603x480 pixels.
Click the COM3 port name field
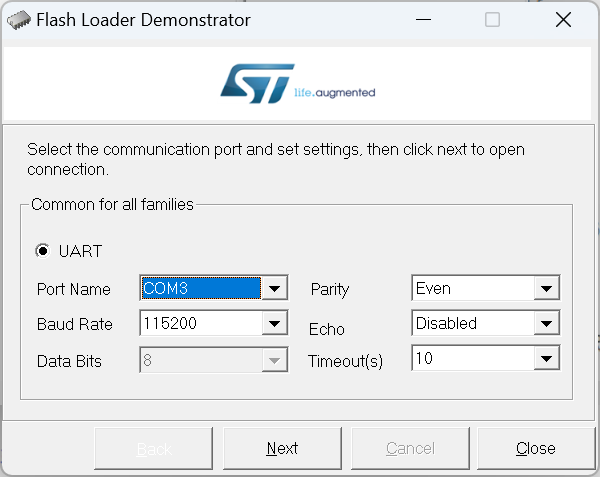201,288
